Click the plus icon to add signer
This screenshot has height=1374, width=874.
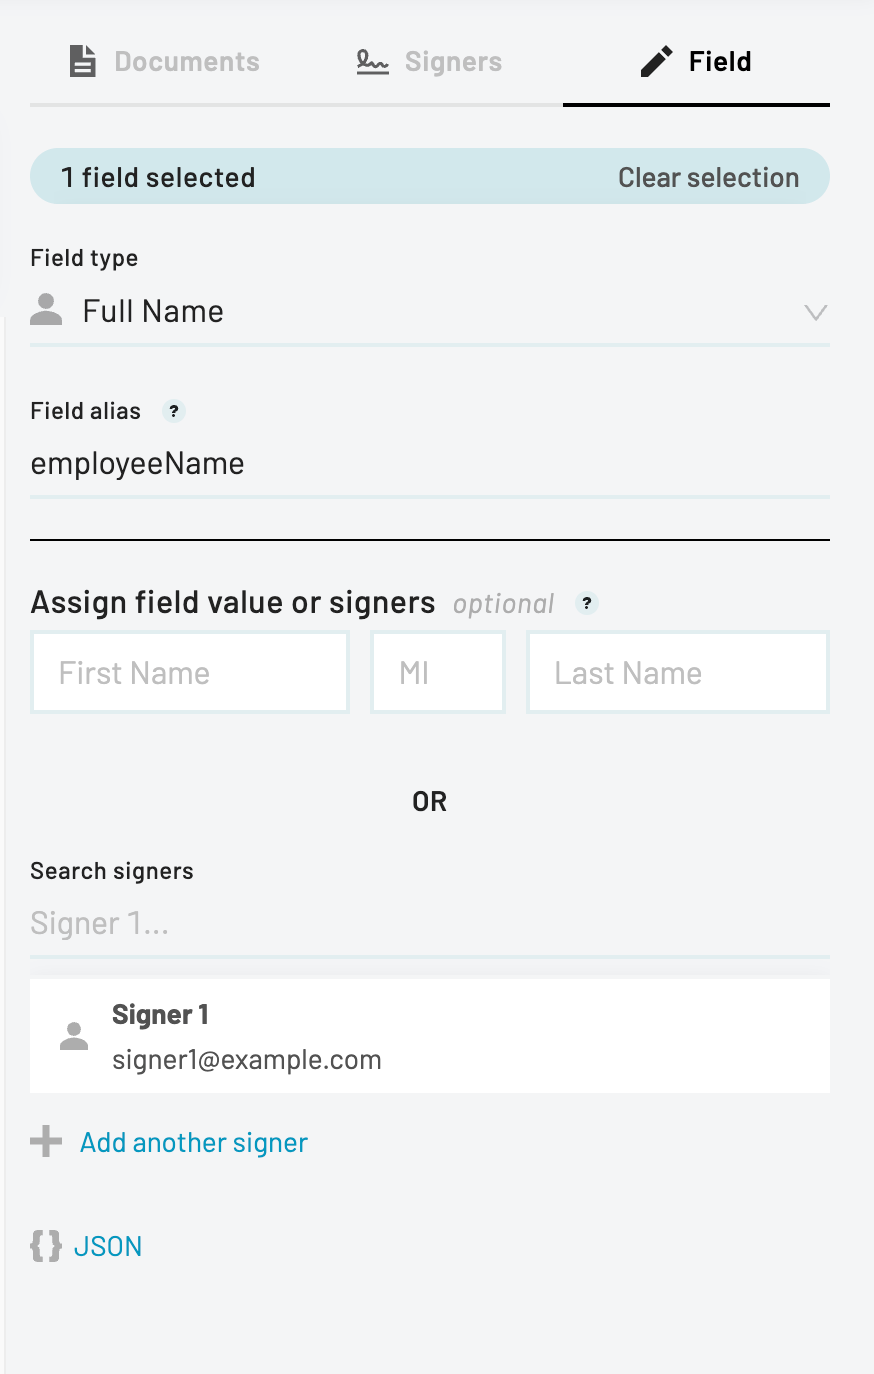point(46,1141)
